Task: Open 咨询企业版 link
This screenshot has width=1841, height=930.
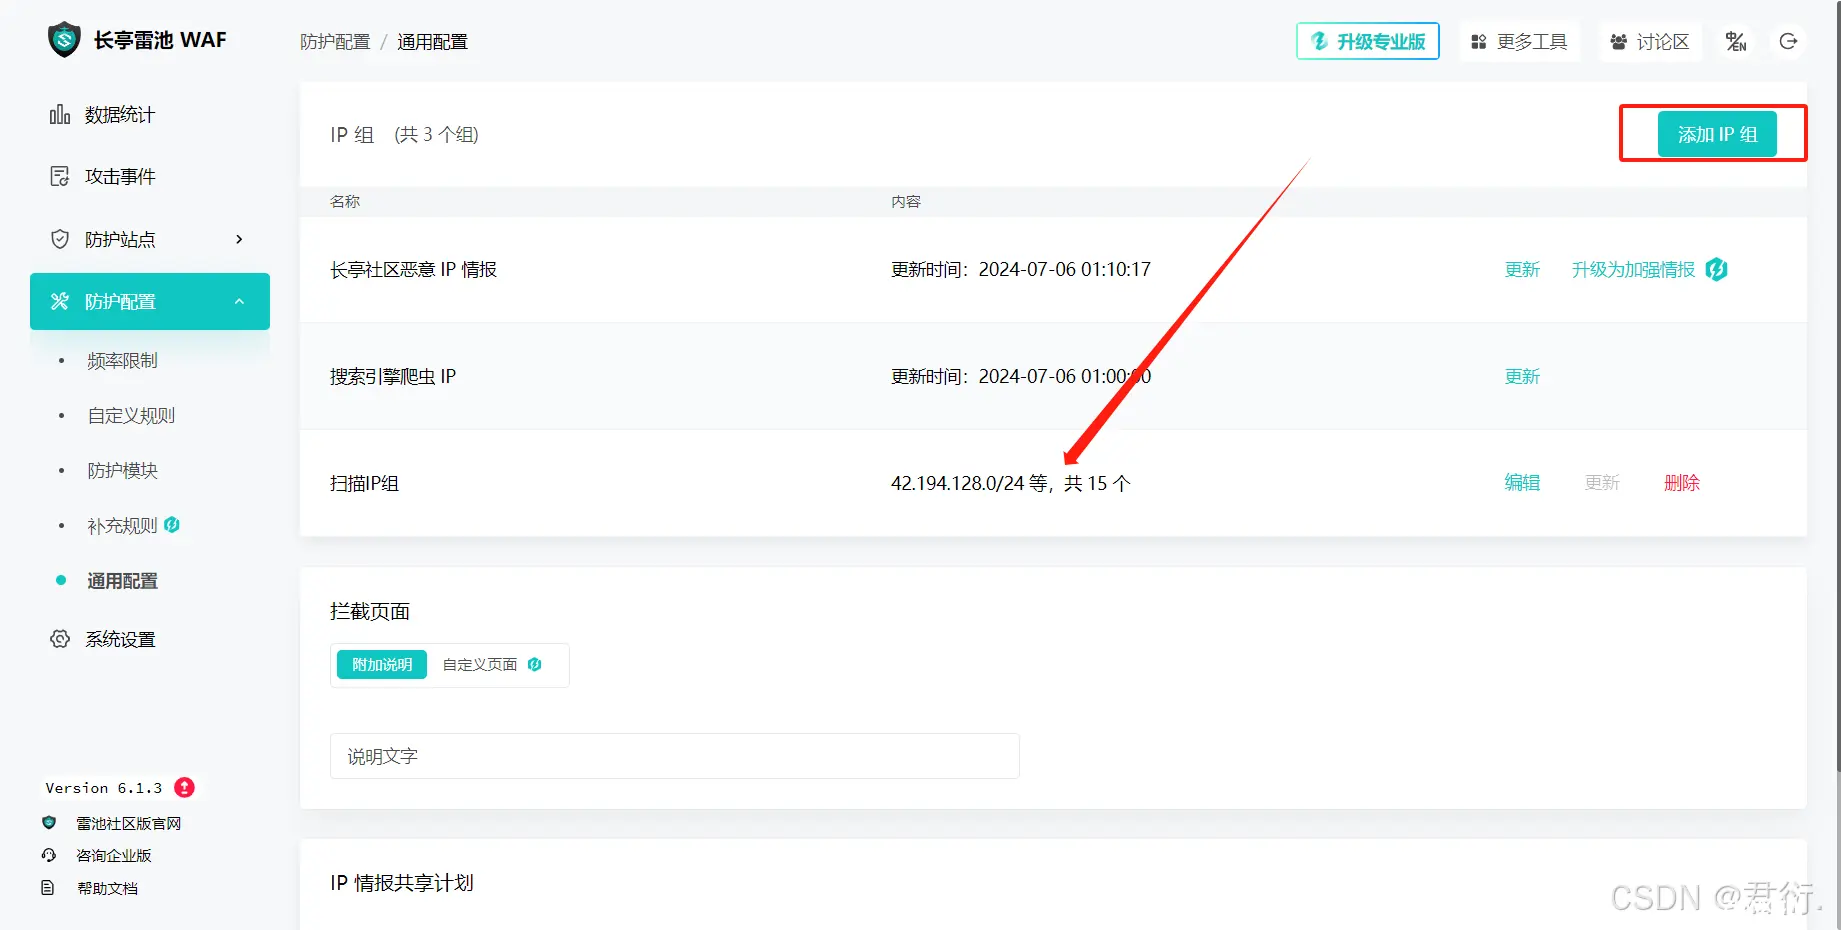Action: pos(114,856)
